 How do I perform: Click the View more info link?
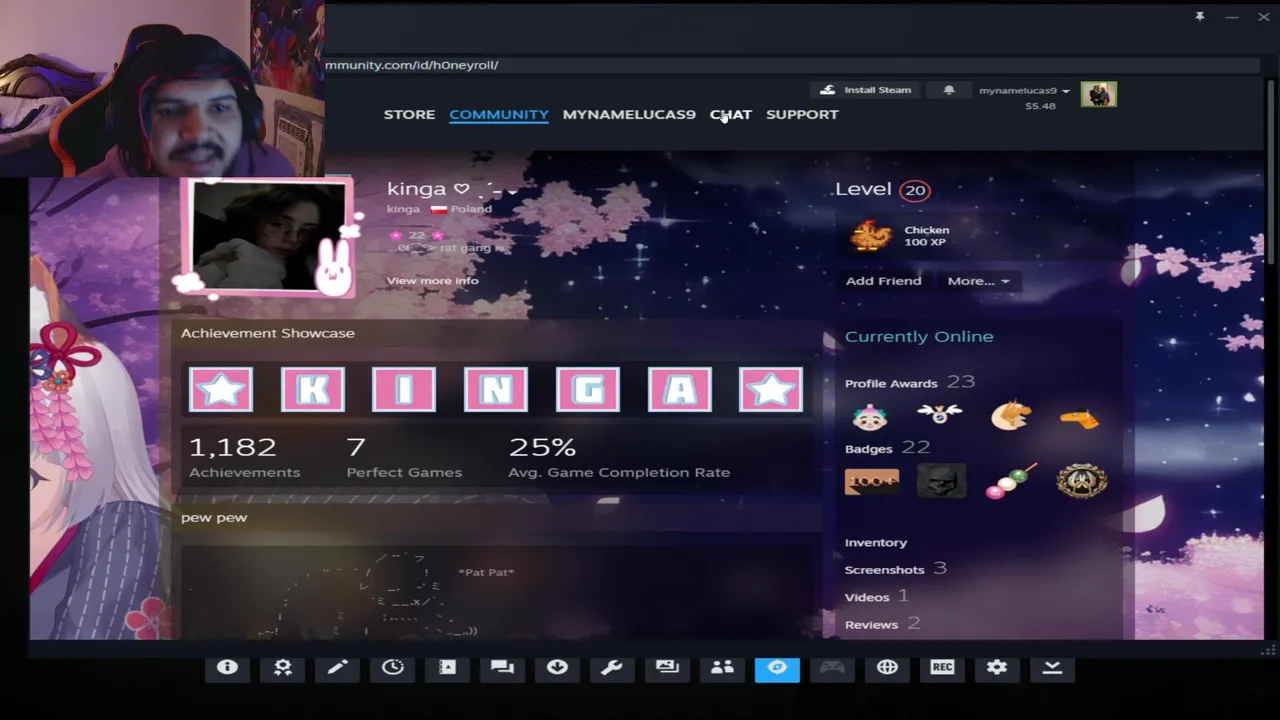tap(432, 280)
